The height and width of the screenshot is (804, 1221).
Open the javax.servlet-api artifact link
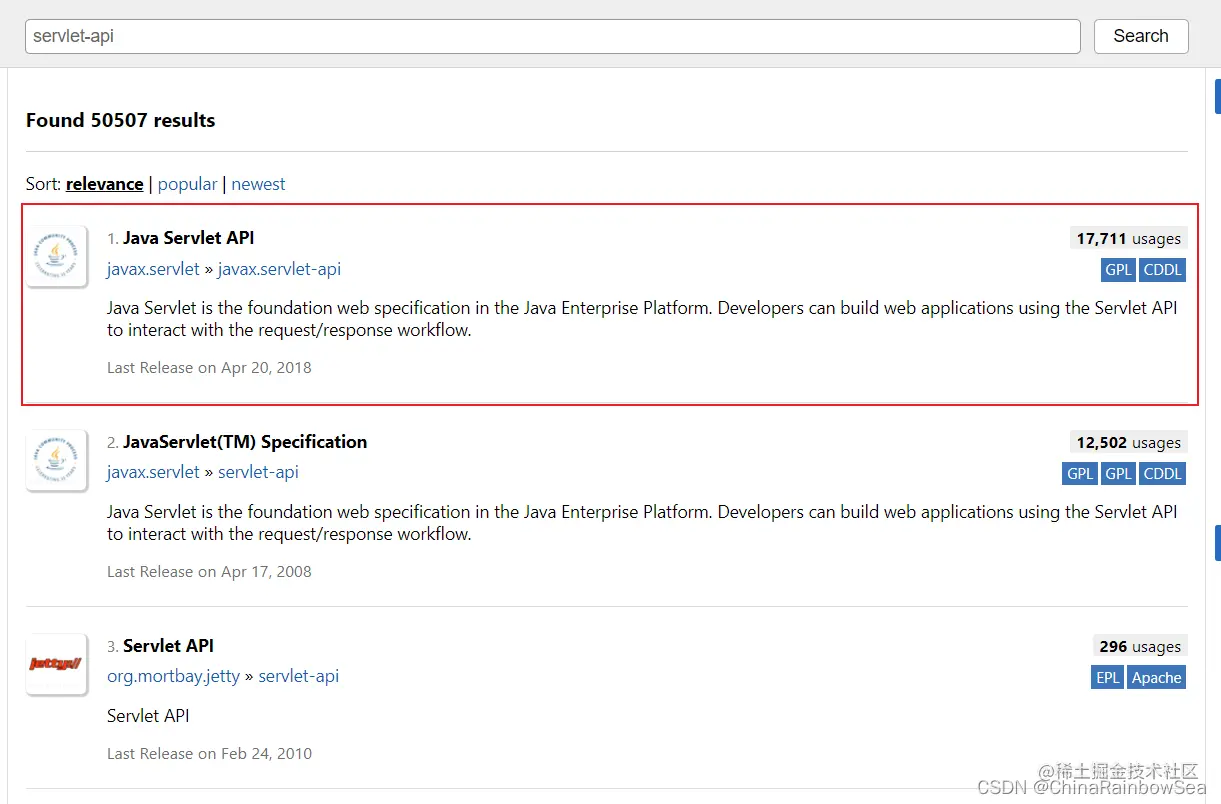[279, 268]
